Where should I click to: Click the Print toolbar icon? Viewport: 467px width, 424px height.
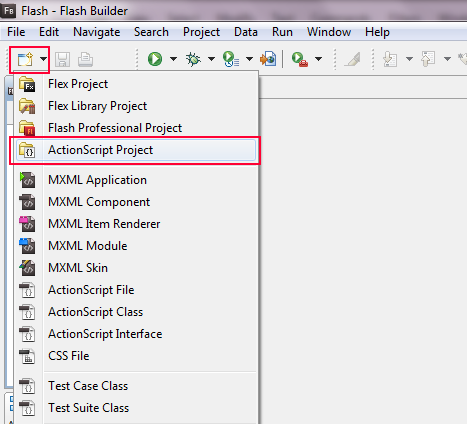pyautogui.click(x=85, y=60)
